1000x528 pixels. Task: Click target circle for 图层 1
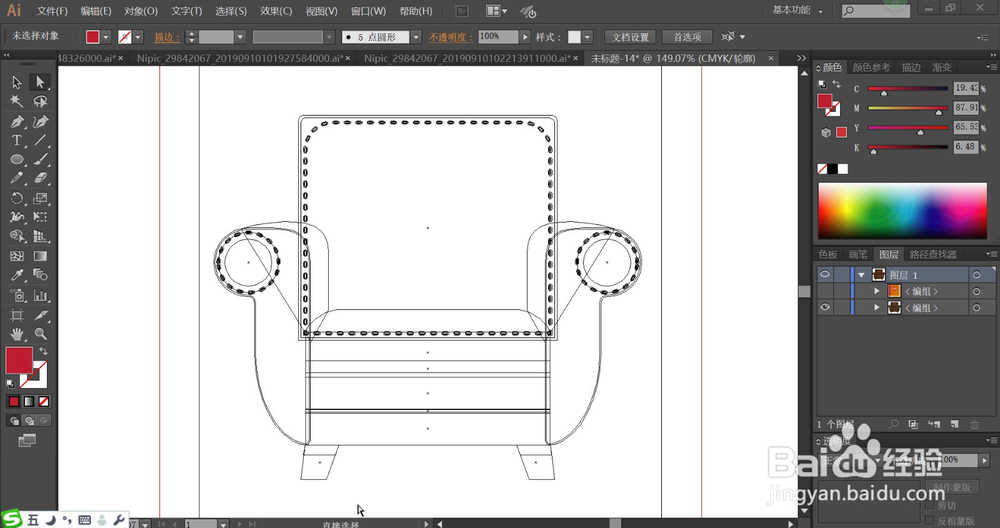[x=976, y=275]
